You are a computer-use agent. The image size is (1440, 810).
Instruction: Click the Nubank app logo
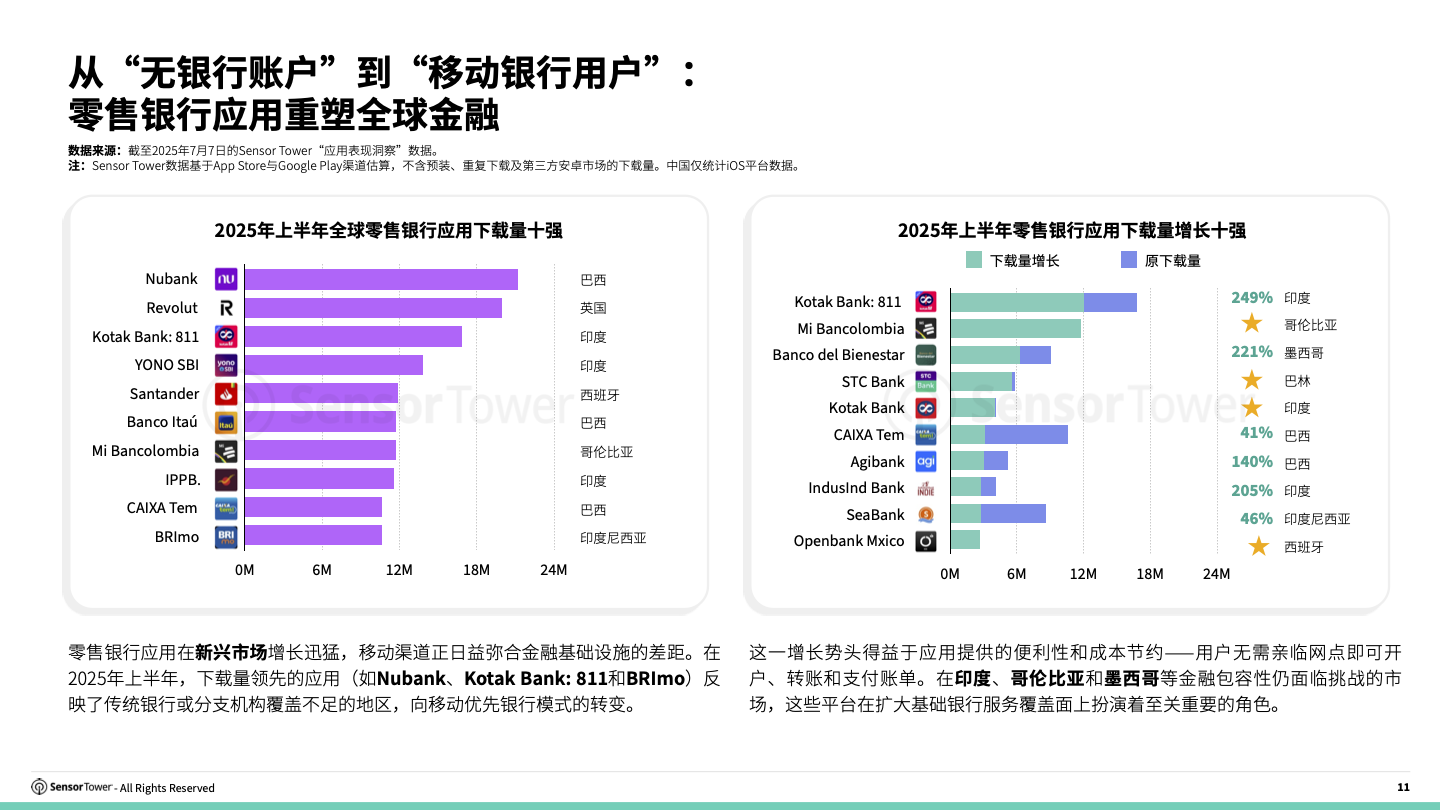(x=226, y=279)
